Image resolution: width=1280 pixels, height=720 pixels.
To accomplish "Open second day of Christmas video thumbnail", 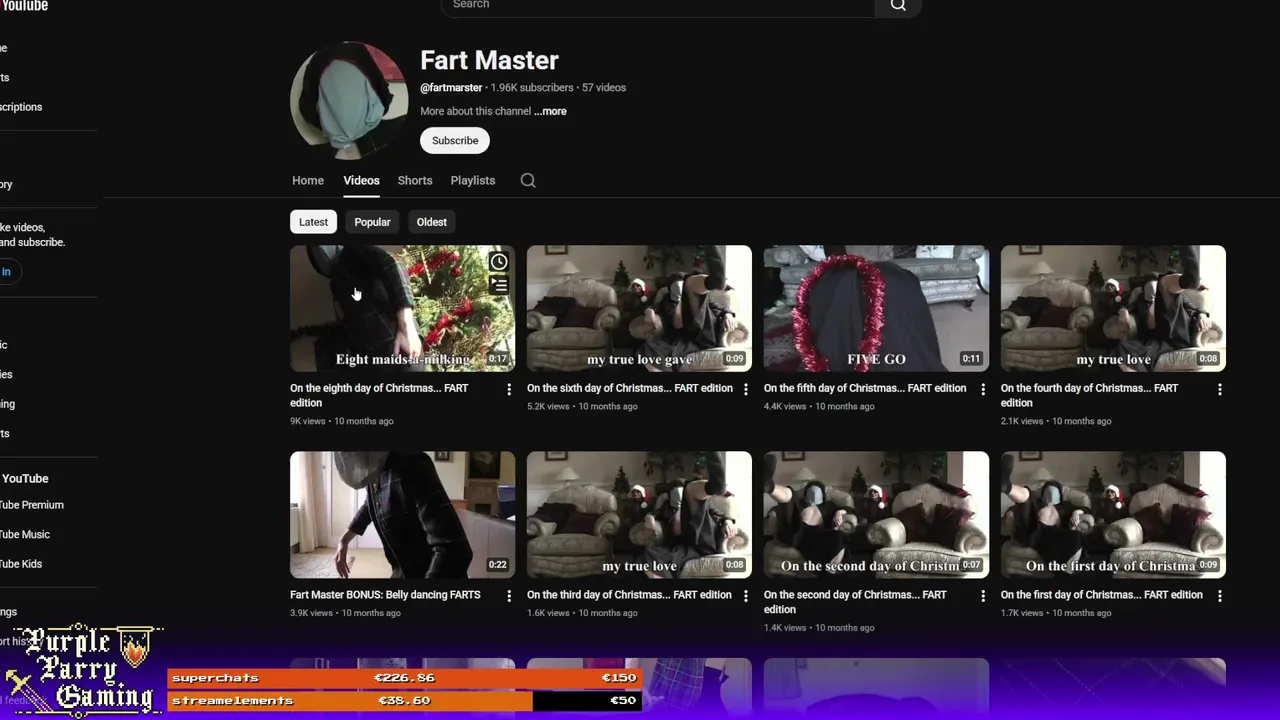I will [876, 515].
